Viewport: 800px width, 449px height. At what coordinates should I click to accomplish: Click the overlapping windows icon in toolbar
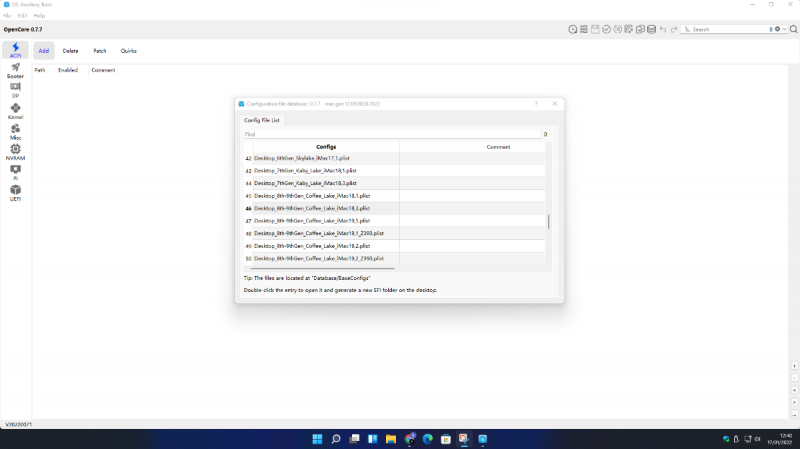[640, 30]
